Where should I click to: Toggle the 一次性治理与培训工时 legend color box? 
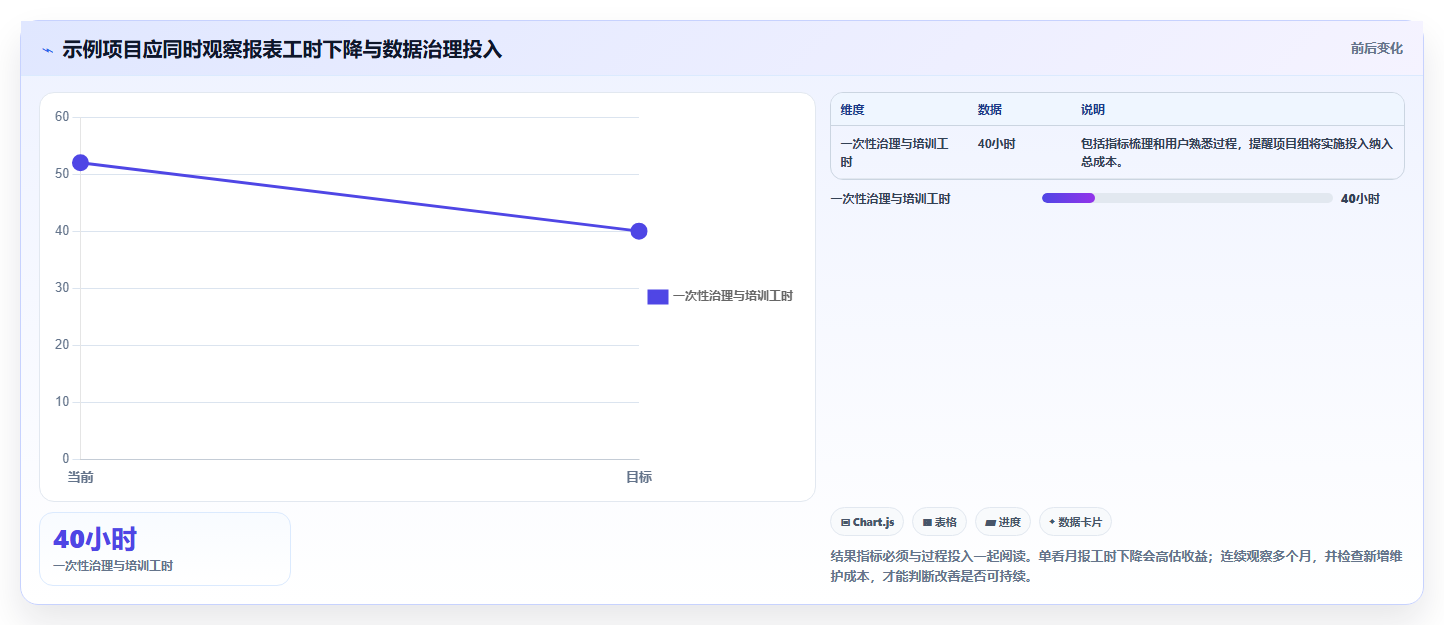coord(658,296)
